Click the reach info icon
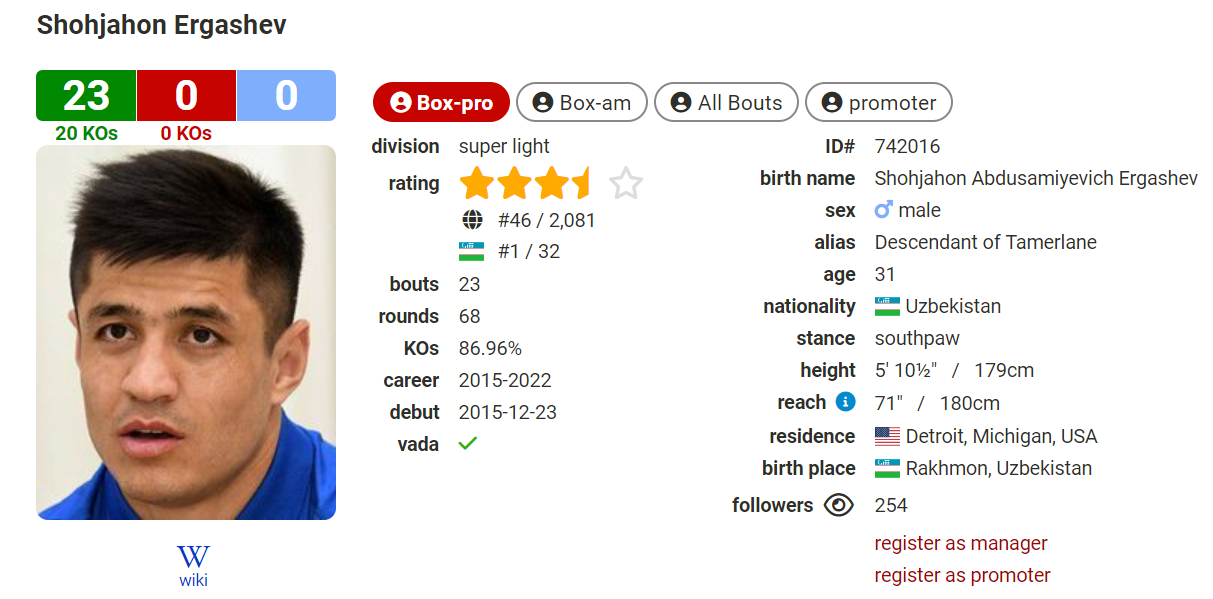This screenshot has height=599, width=1213. click(x=845, y=402)
